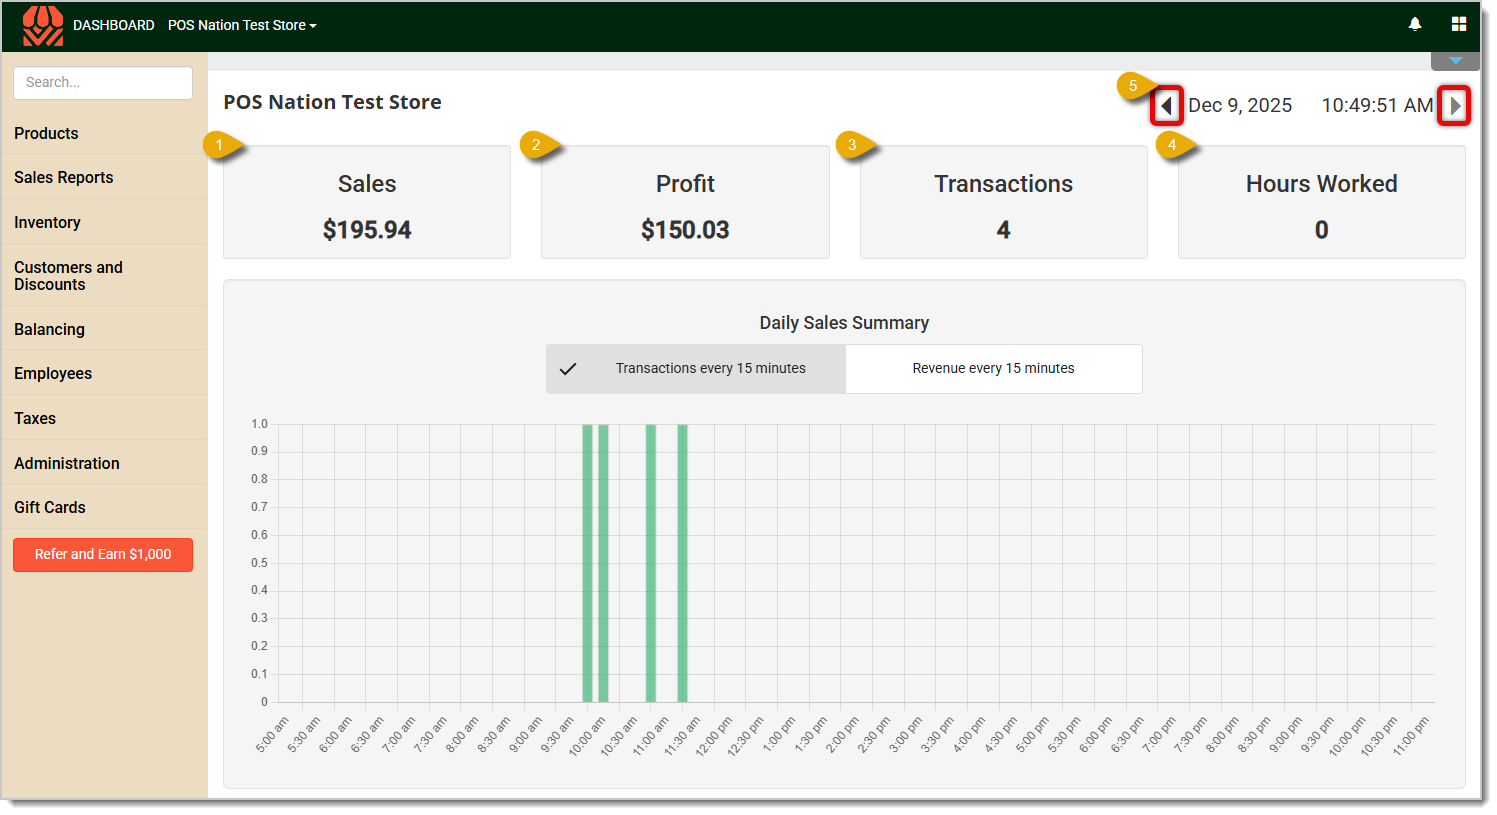
Task: Open the Hours Worked card
Action: coord(1321,203)
